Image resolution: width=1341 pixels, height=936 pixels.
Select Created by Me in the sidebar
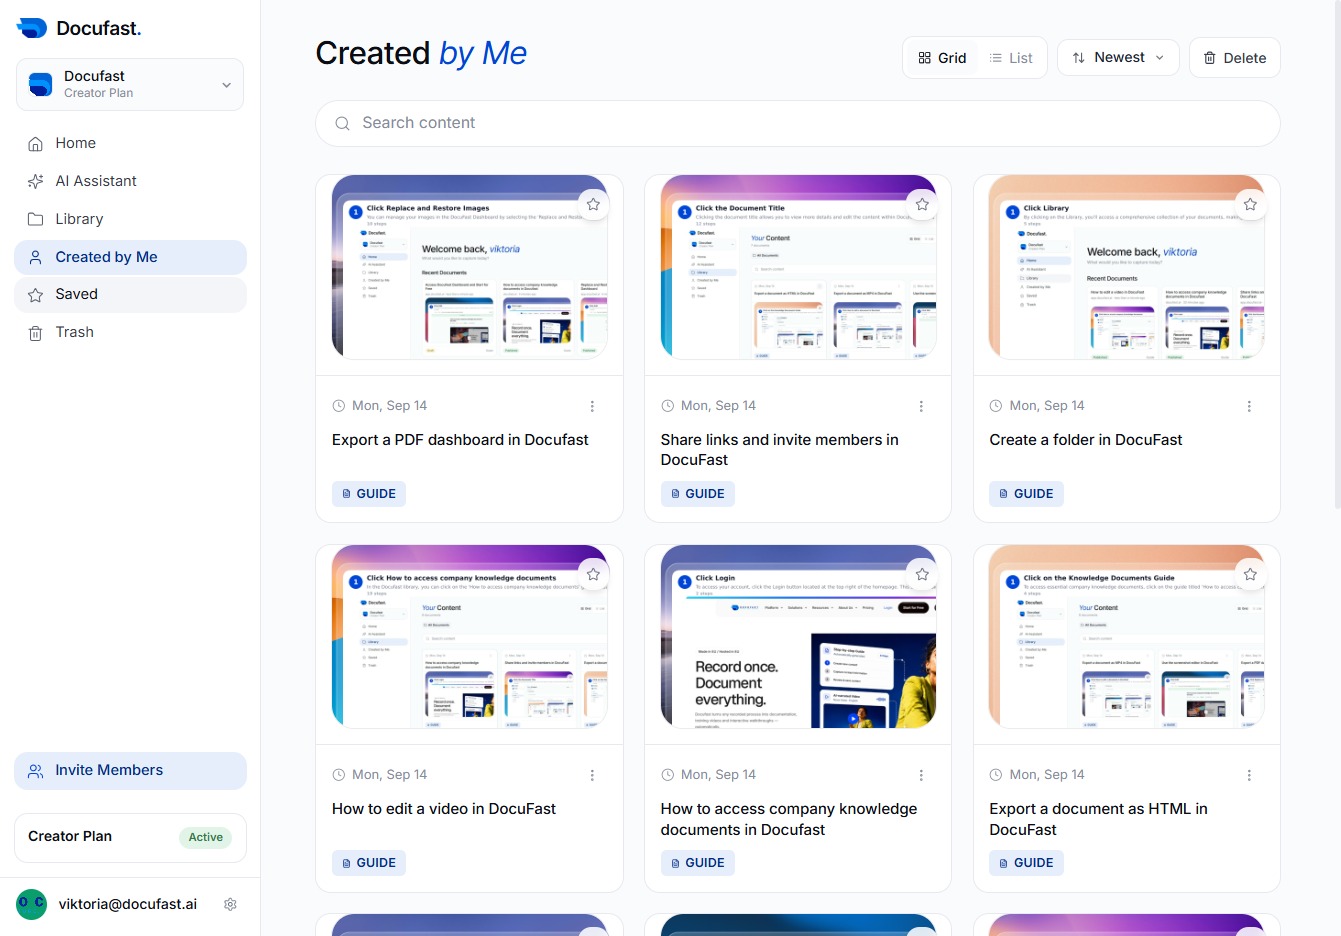click(x=130, y=257)
